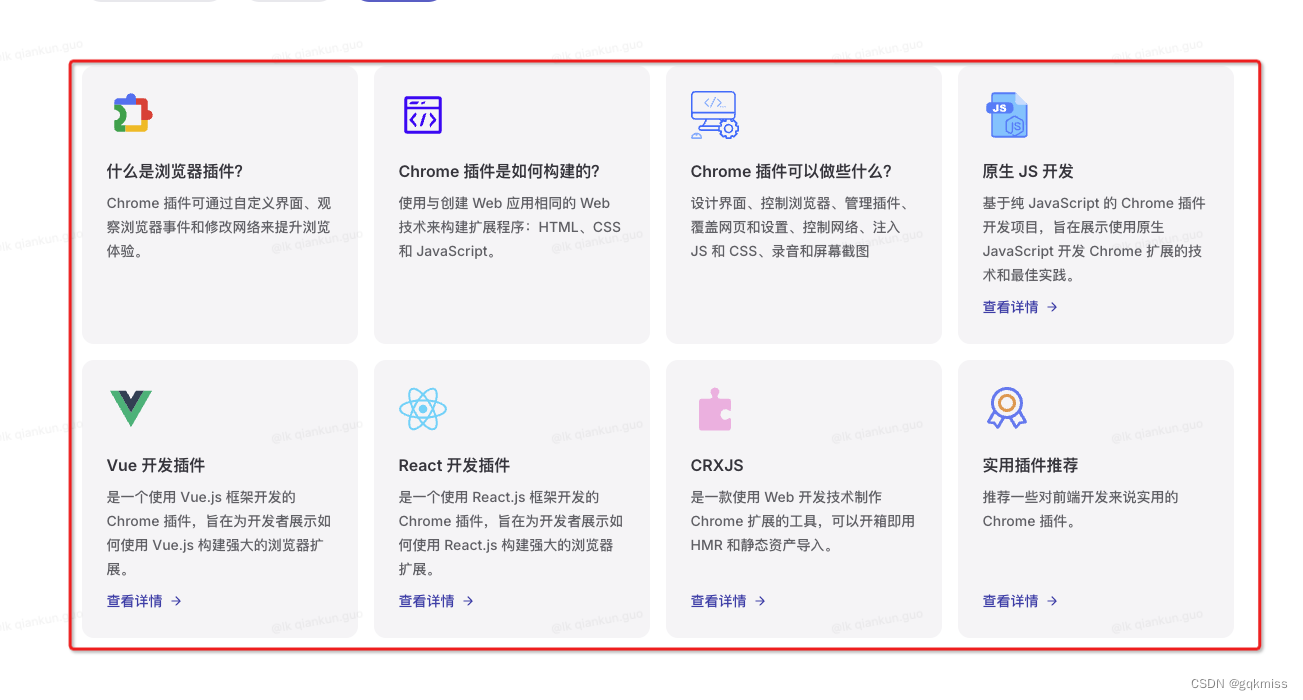Select the Chrome 插件是如何构建的? heading

pos(499,171)
